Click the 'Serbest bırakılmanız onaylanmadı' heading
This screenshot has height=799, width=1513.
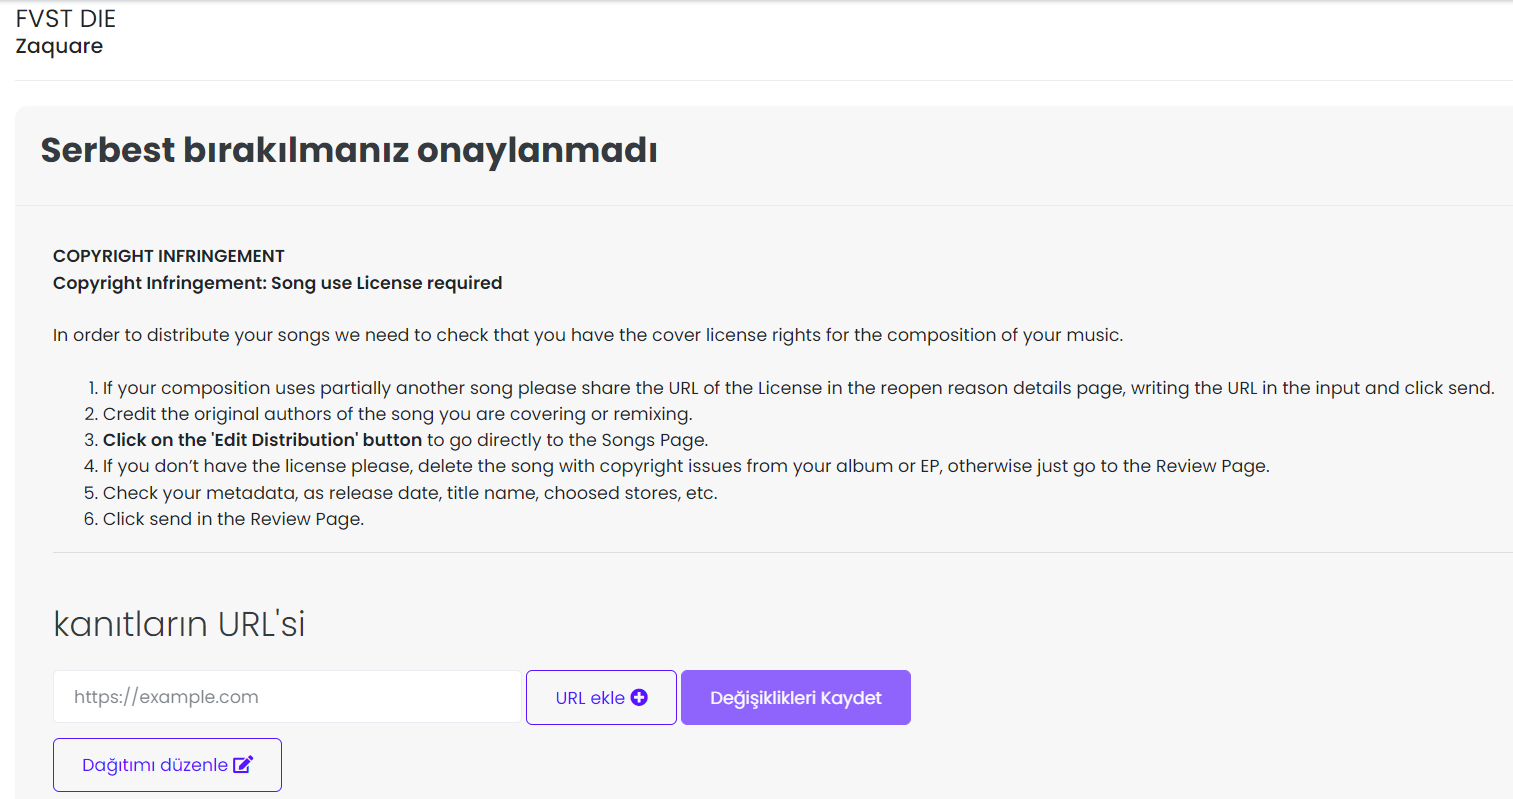click(349, 151)
